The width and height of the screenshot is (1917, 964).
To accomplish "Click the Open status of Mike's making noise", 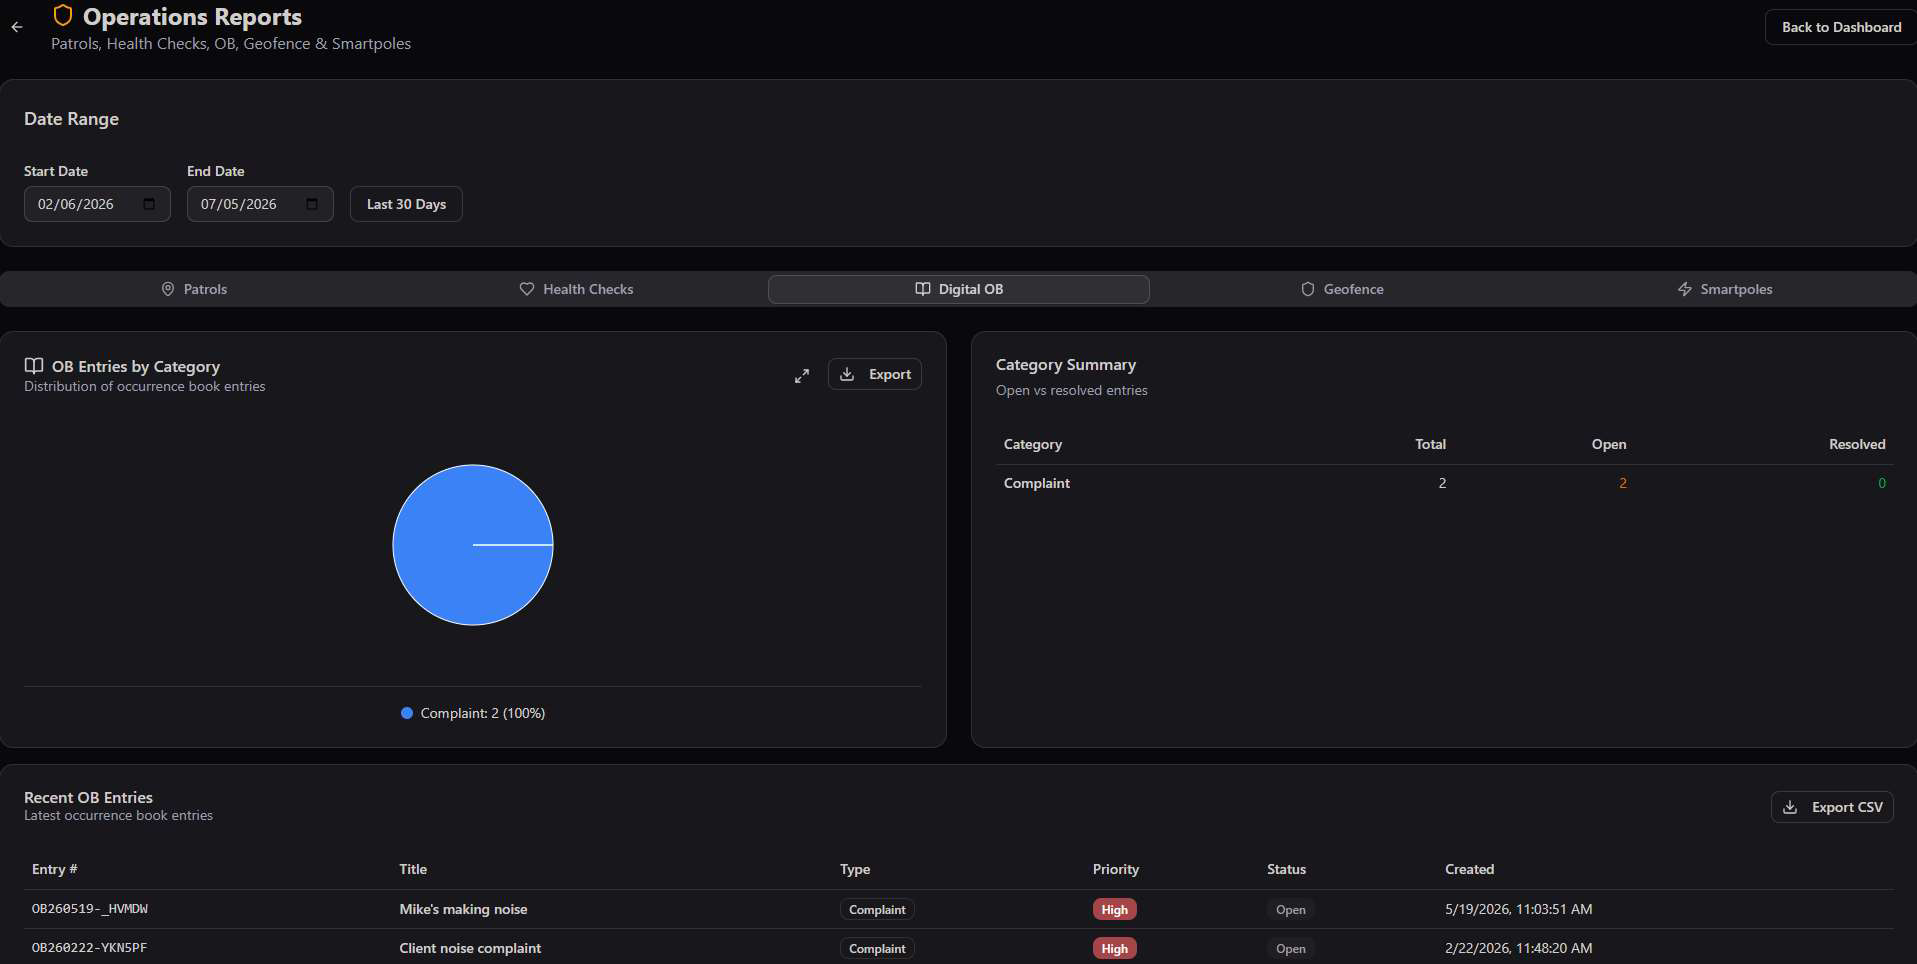I will (x=1291, y=910).
